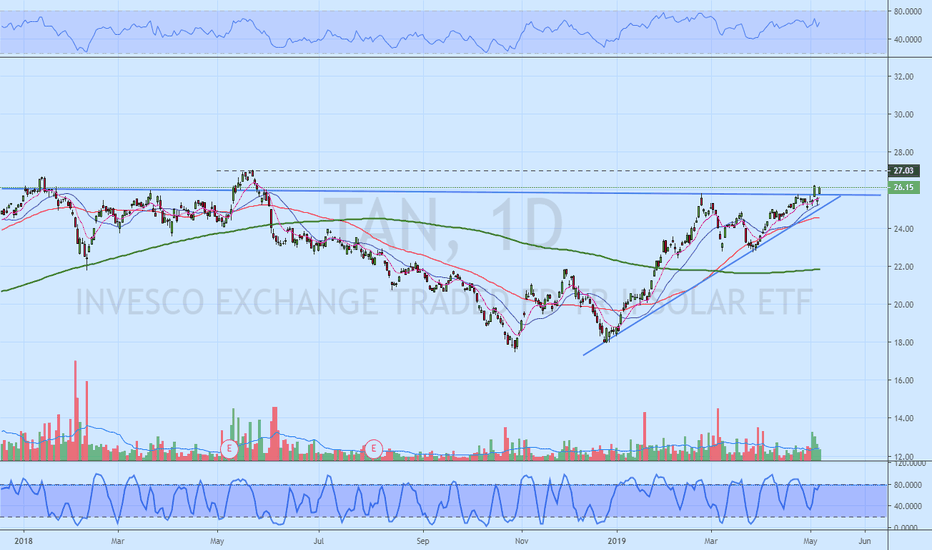Click the 2018 date axis label
This screenshot has width=932, height=550.
click(23, 541)
